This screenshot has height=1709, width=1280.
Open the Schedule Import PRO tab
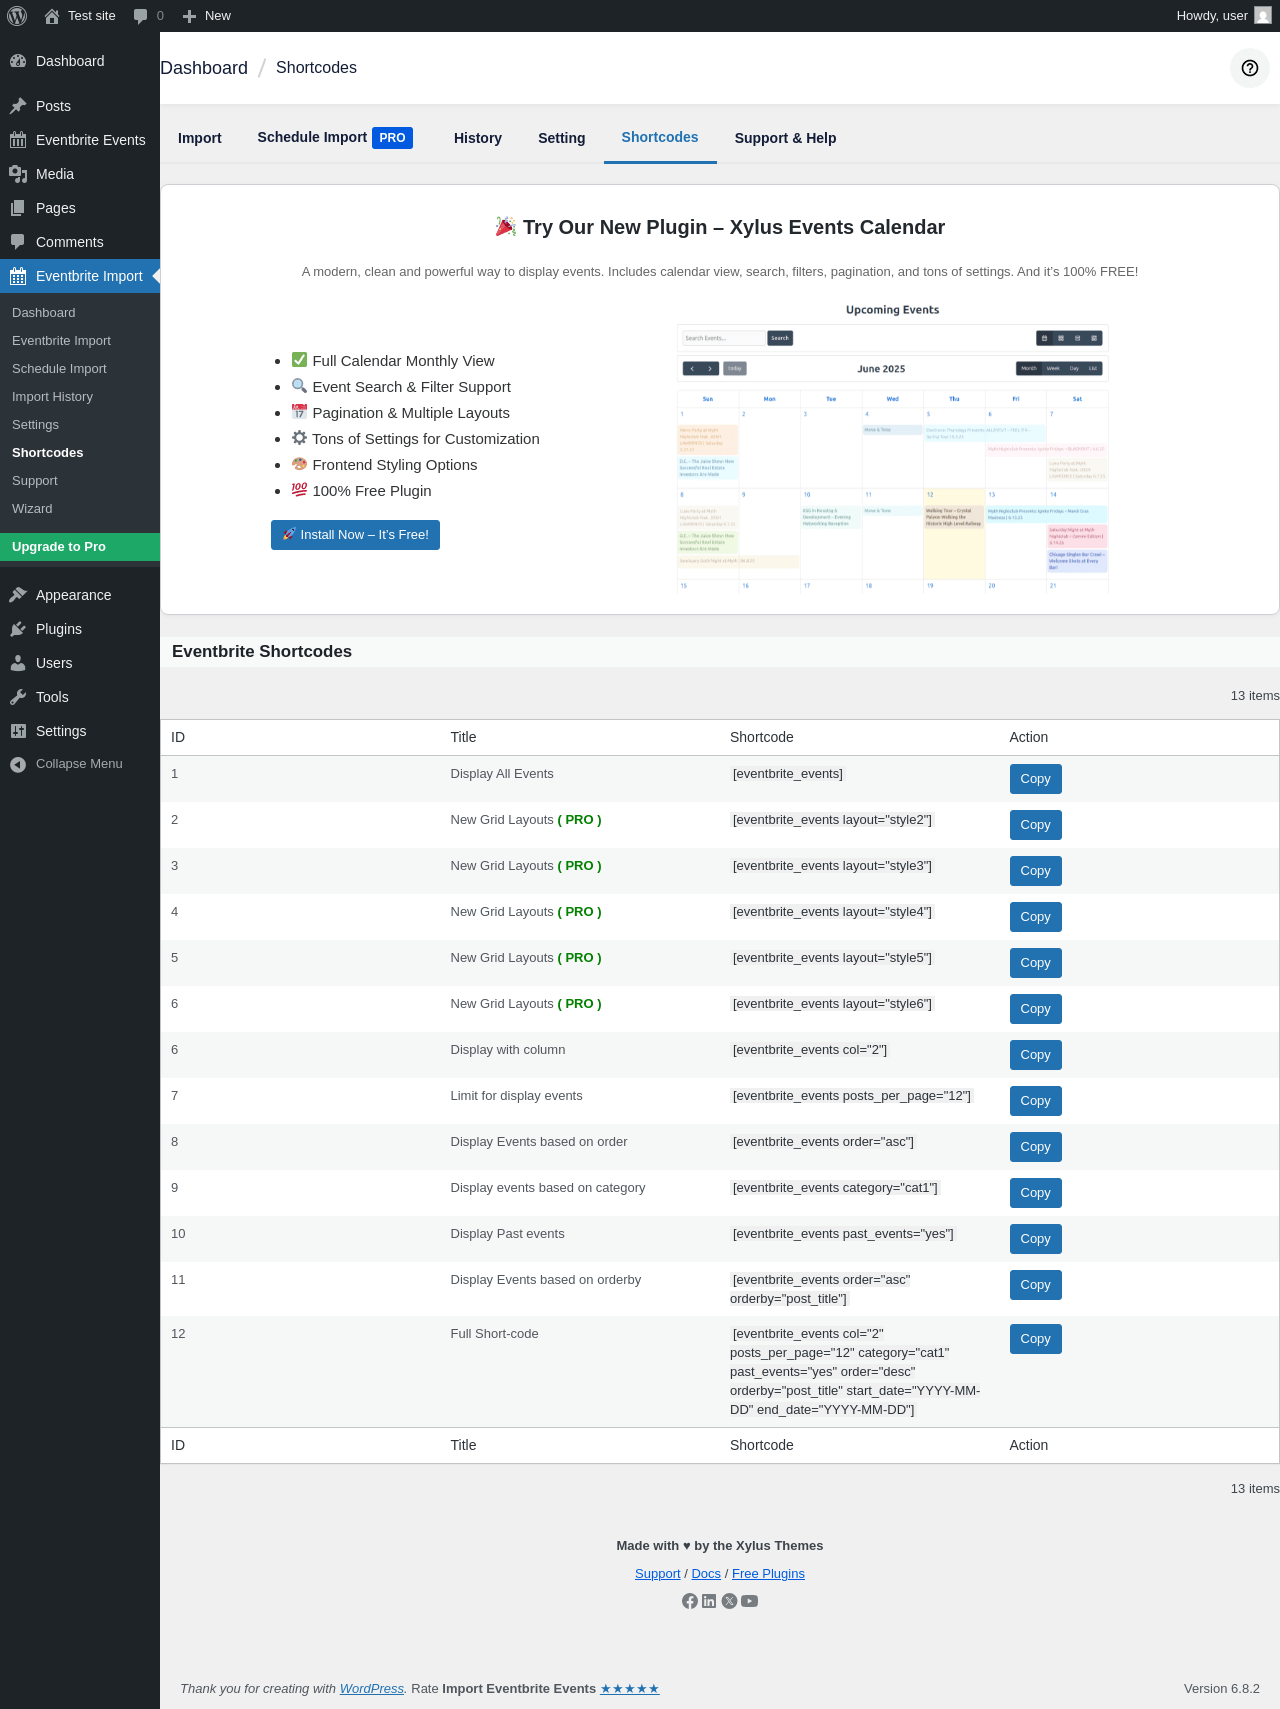(x=335, y=138)
